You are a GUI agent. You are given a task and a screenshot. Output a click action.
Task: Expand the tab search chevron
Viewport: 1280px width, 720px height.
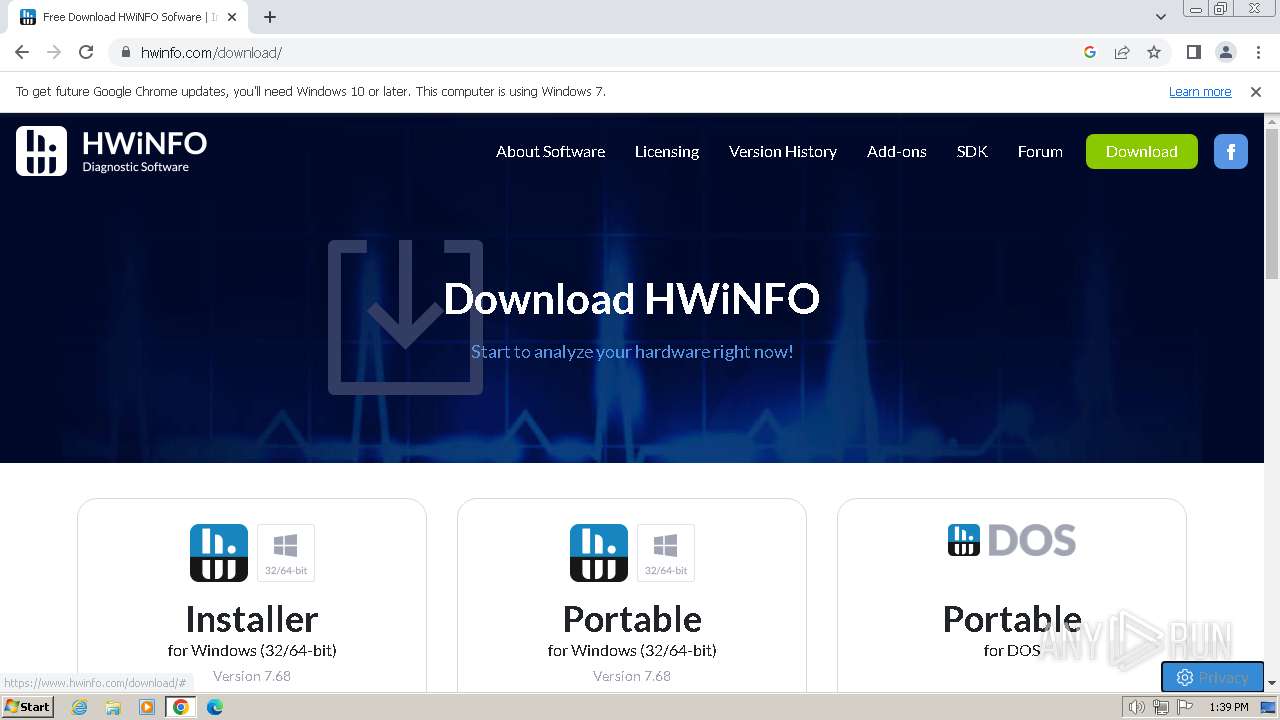1160,17
